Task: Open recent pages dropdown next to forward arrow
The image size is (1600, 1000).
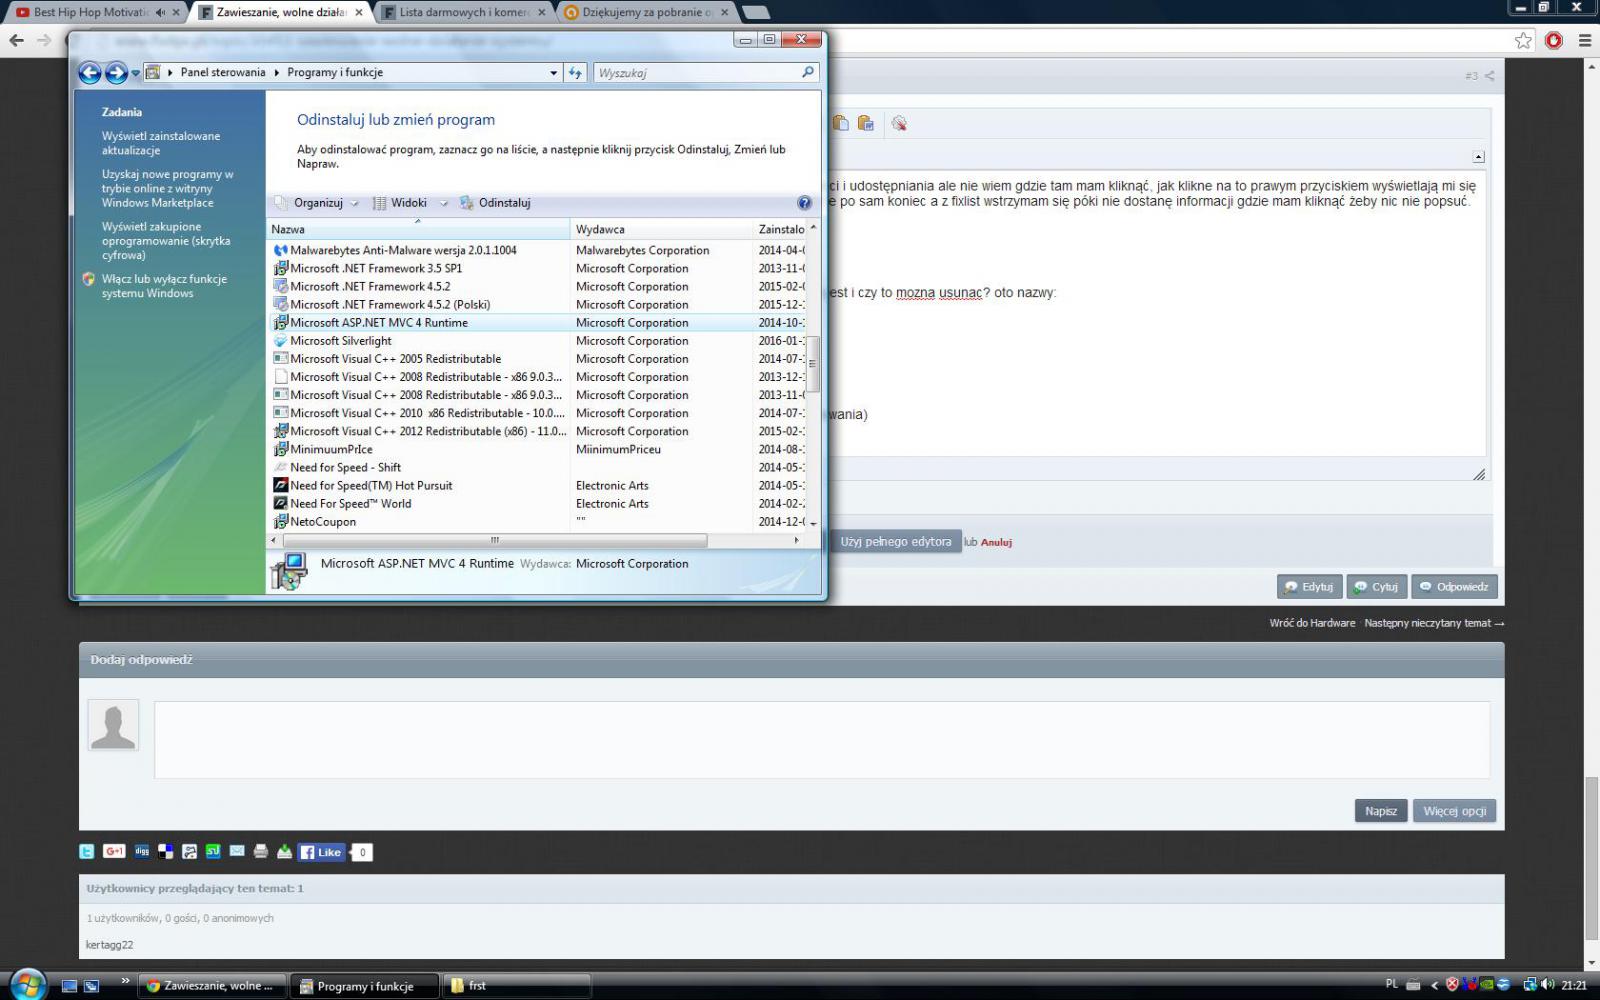Action: pyautogui.click(x=136, y=74)
